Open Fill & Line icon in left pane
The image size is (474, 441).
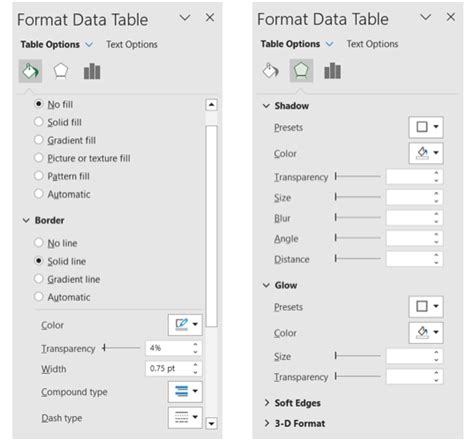(30, 71)
